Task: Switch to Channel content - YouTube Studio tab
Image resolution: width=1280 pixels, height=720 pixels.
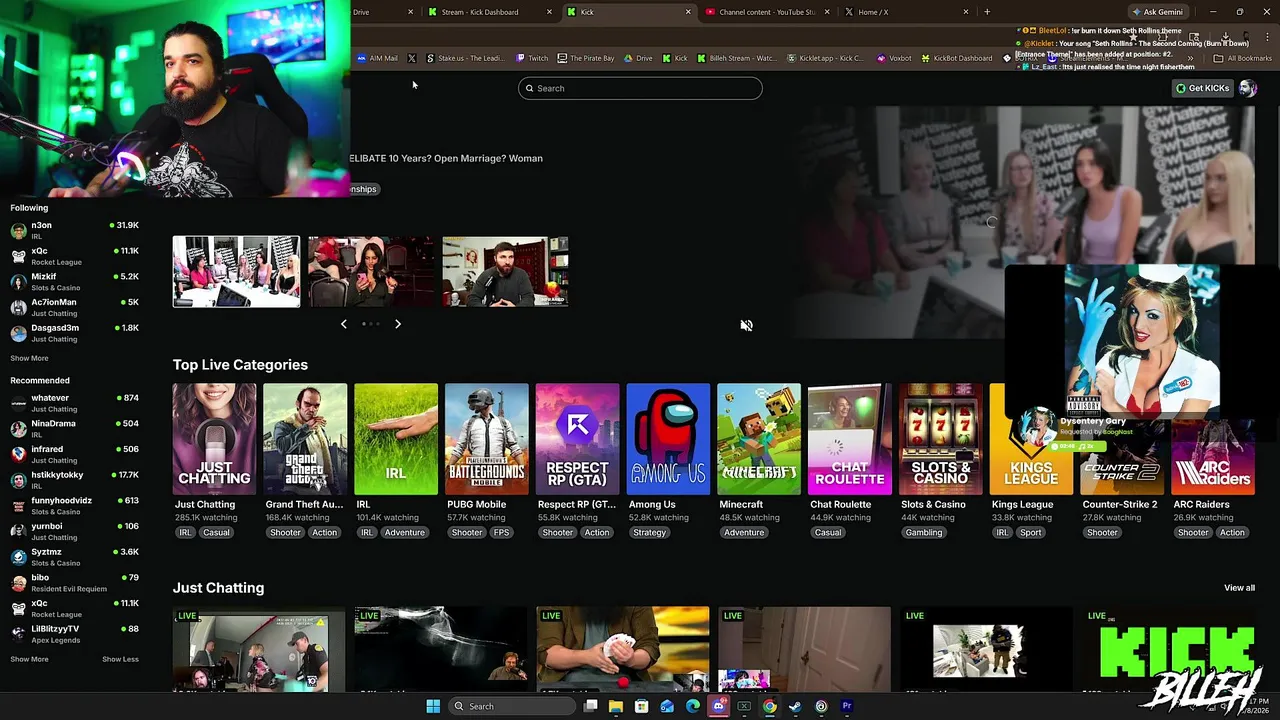Action: [767, 12]
